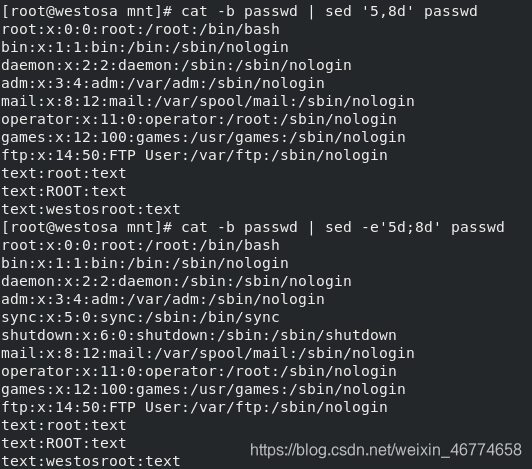This screenshot has height=469, width=532.
Task: Click the blog.csdn.net watermark URL
Action: pos(386,450)
